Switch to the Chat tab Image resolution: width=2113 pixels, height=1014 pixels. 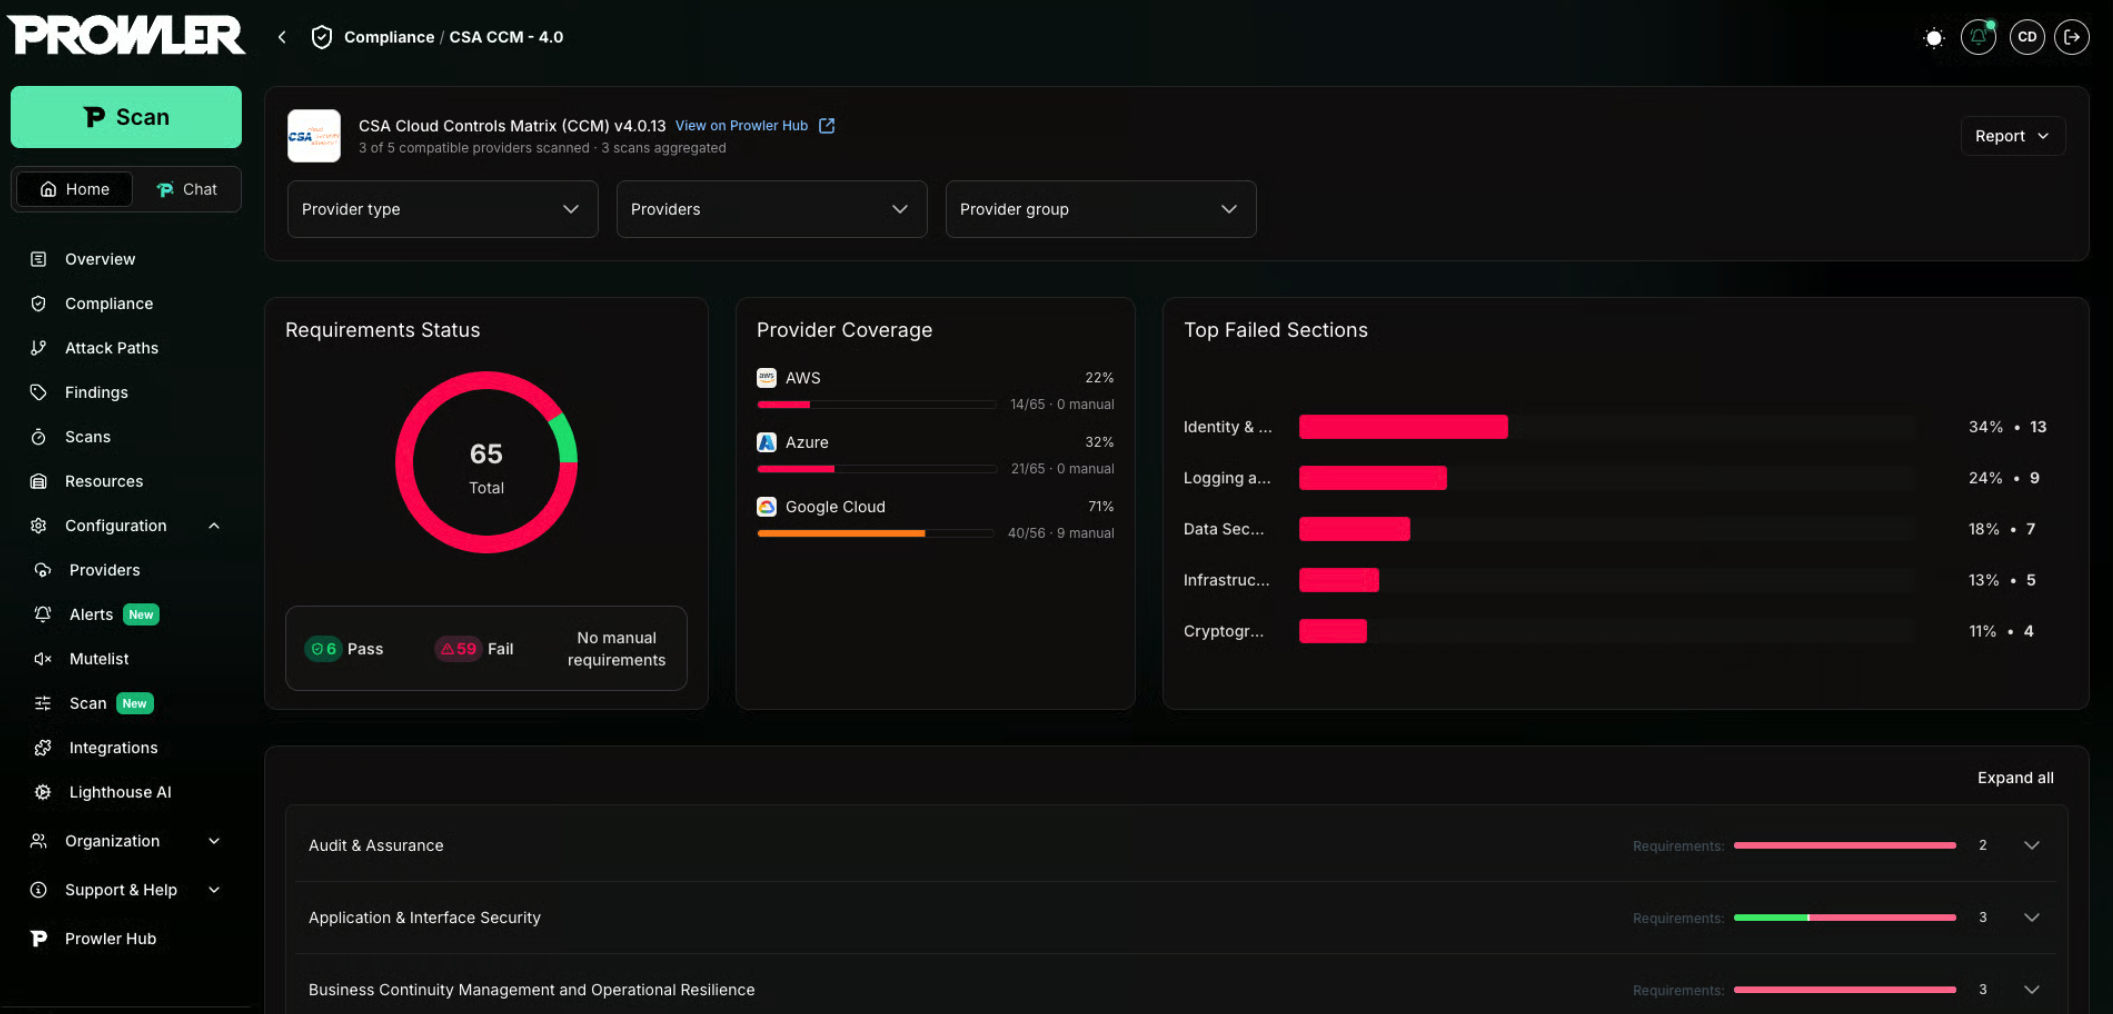(187, 189)
